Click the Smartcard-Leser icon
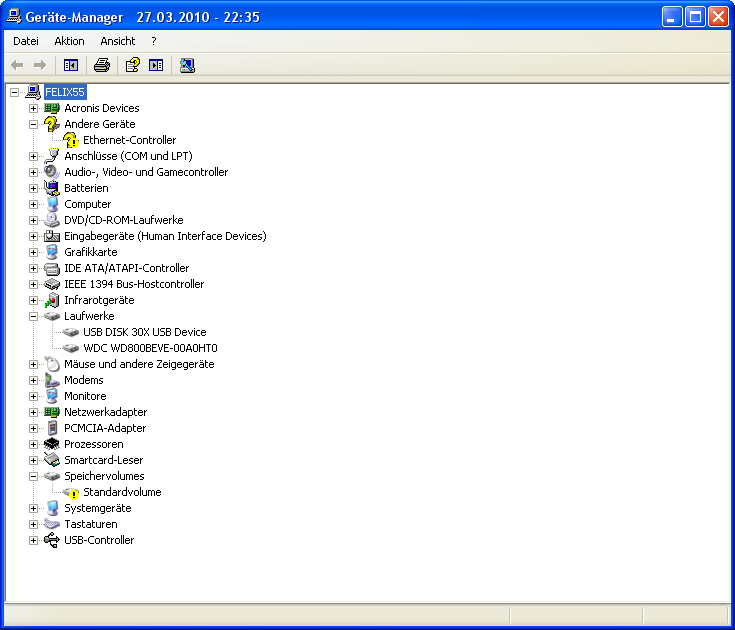The width and height of the screenshot is (735, 630). coord(52,460)
